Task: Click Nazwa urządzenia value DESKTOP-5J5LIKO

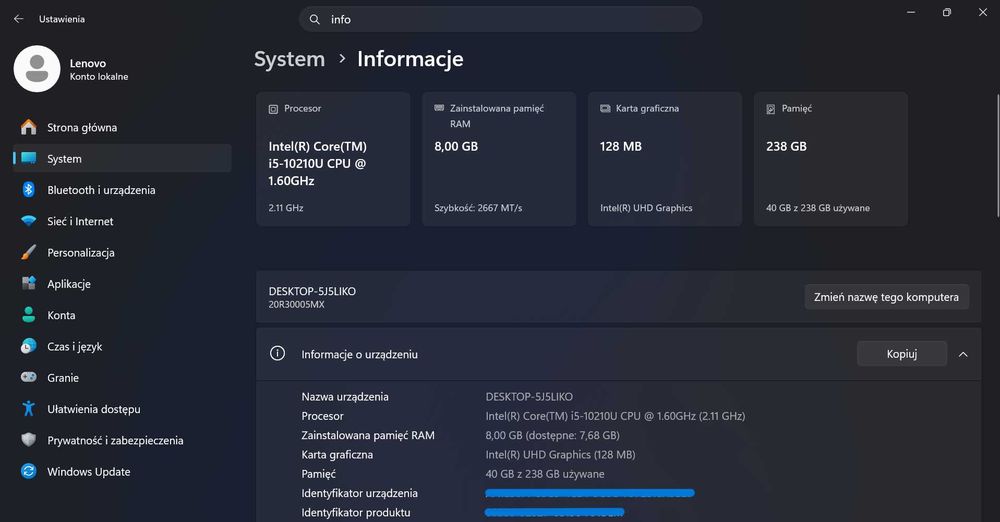Action: click(x=529, y=396)
